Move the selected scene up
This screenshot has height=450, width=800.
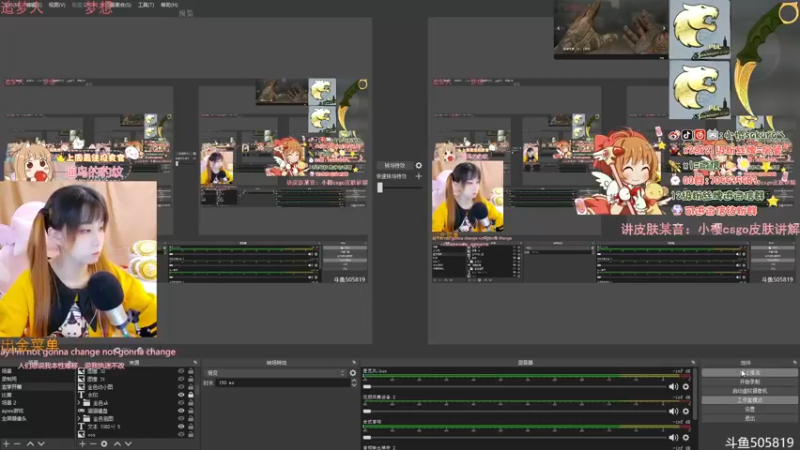click(30, 444)
